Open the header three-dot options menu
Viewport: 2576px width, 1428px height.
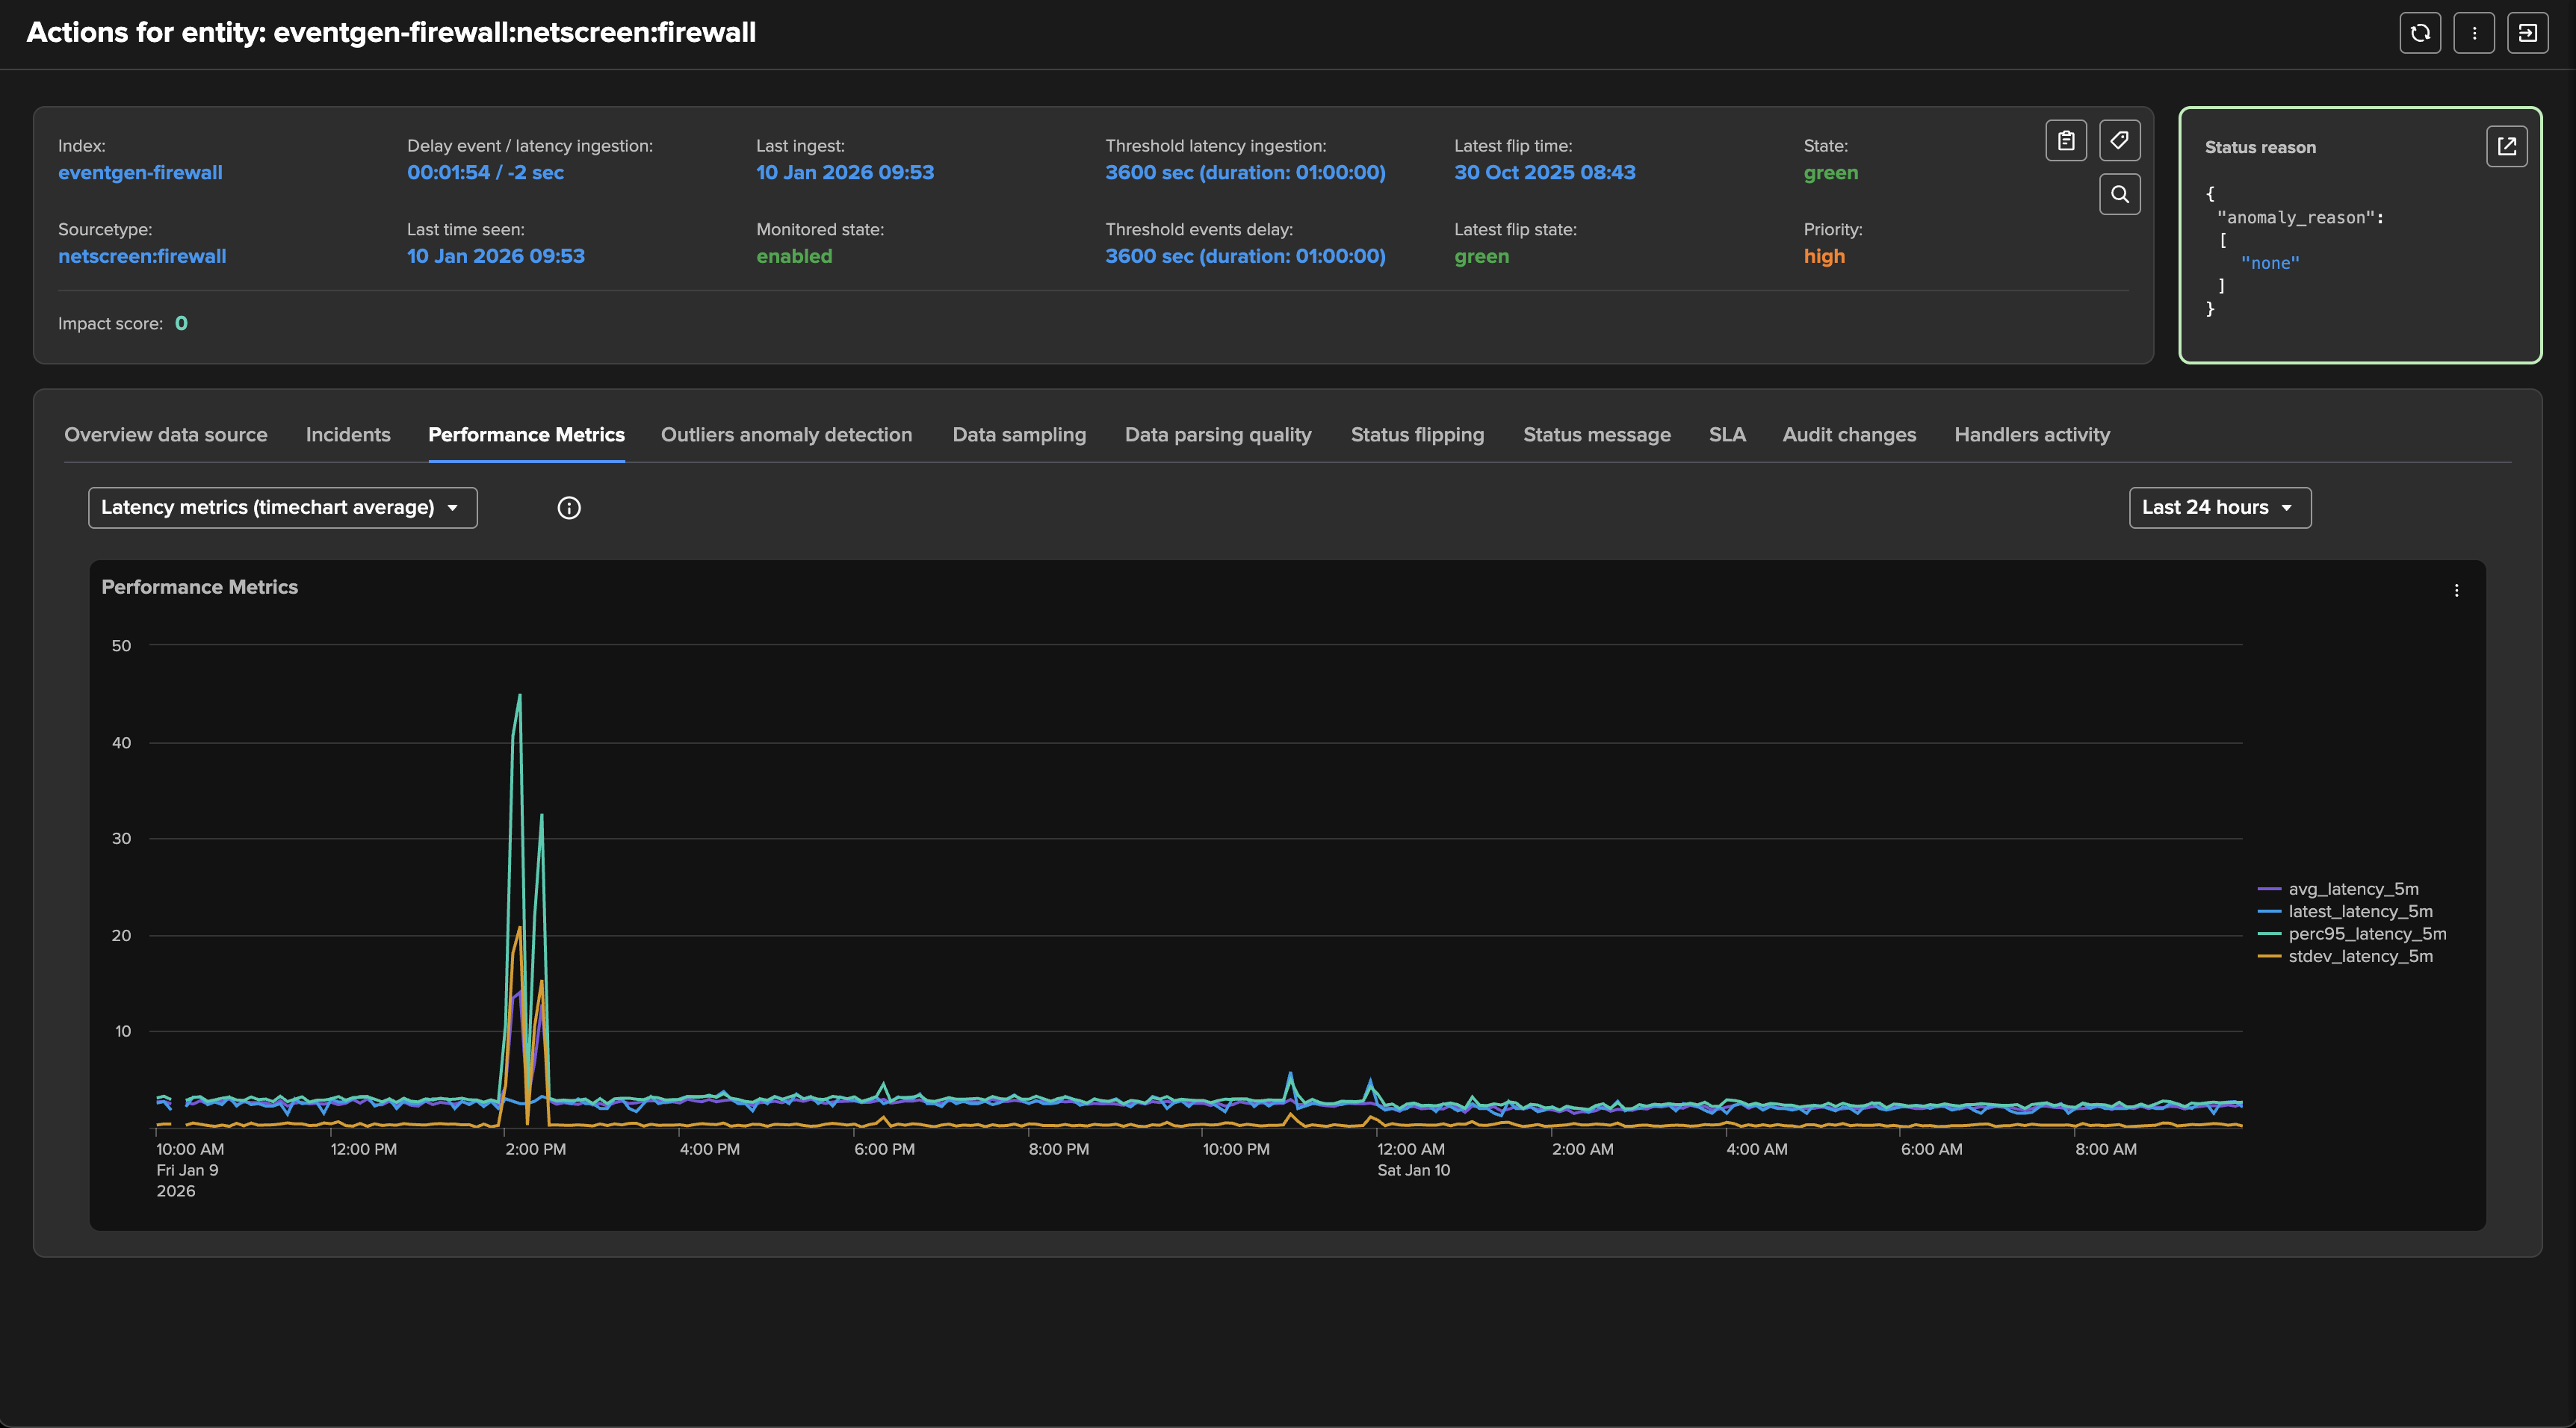[x=2474, y=33]
